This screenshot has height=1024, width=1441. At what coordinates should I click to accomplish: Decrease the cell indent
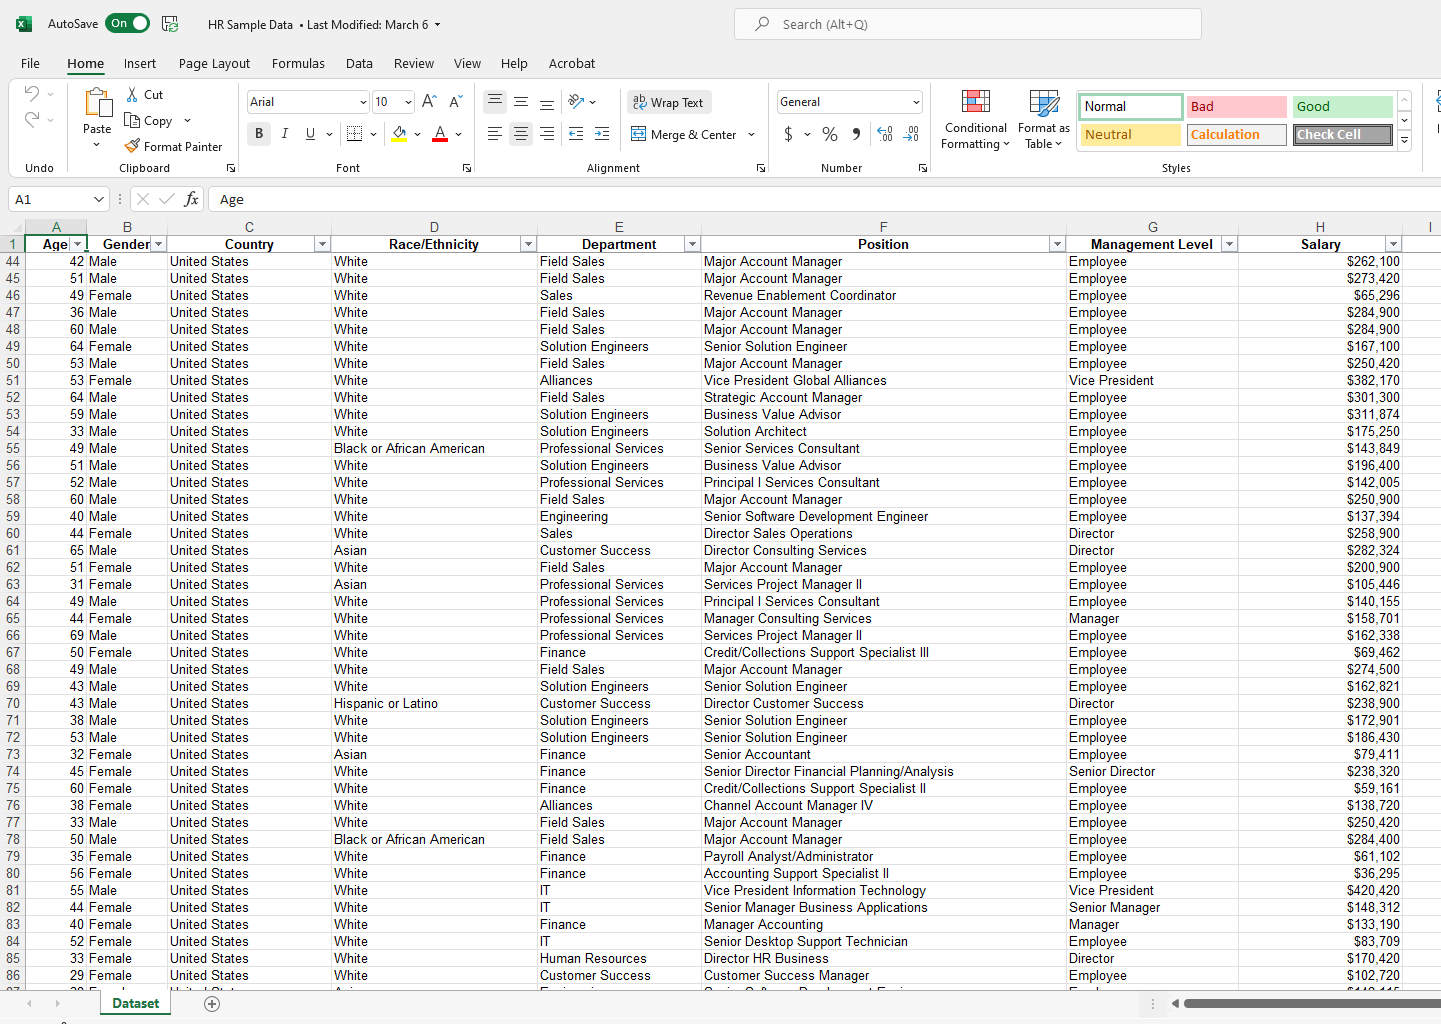click(x=576, y=134)
